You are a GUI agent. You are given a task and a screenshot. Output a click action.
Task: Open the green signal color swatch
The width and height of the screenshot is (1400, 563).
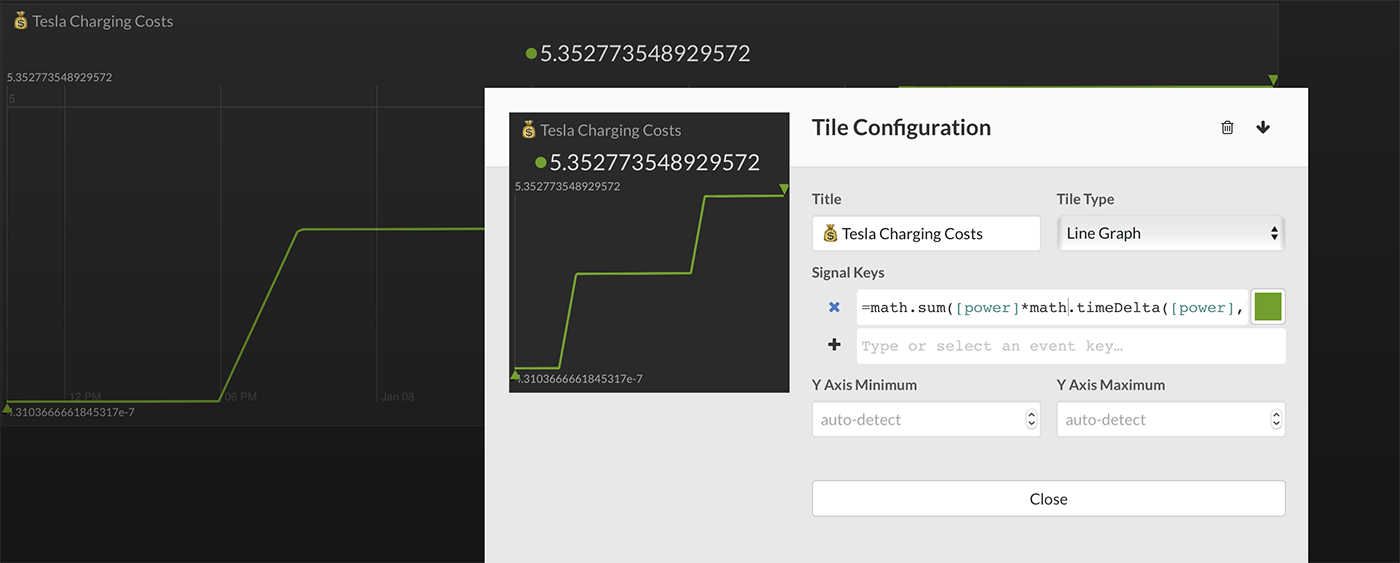pyautogui.click(x=1268, y=307)
